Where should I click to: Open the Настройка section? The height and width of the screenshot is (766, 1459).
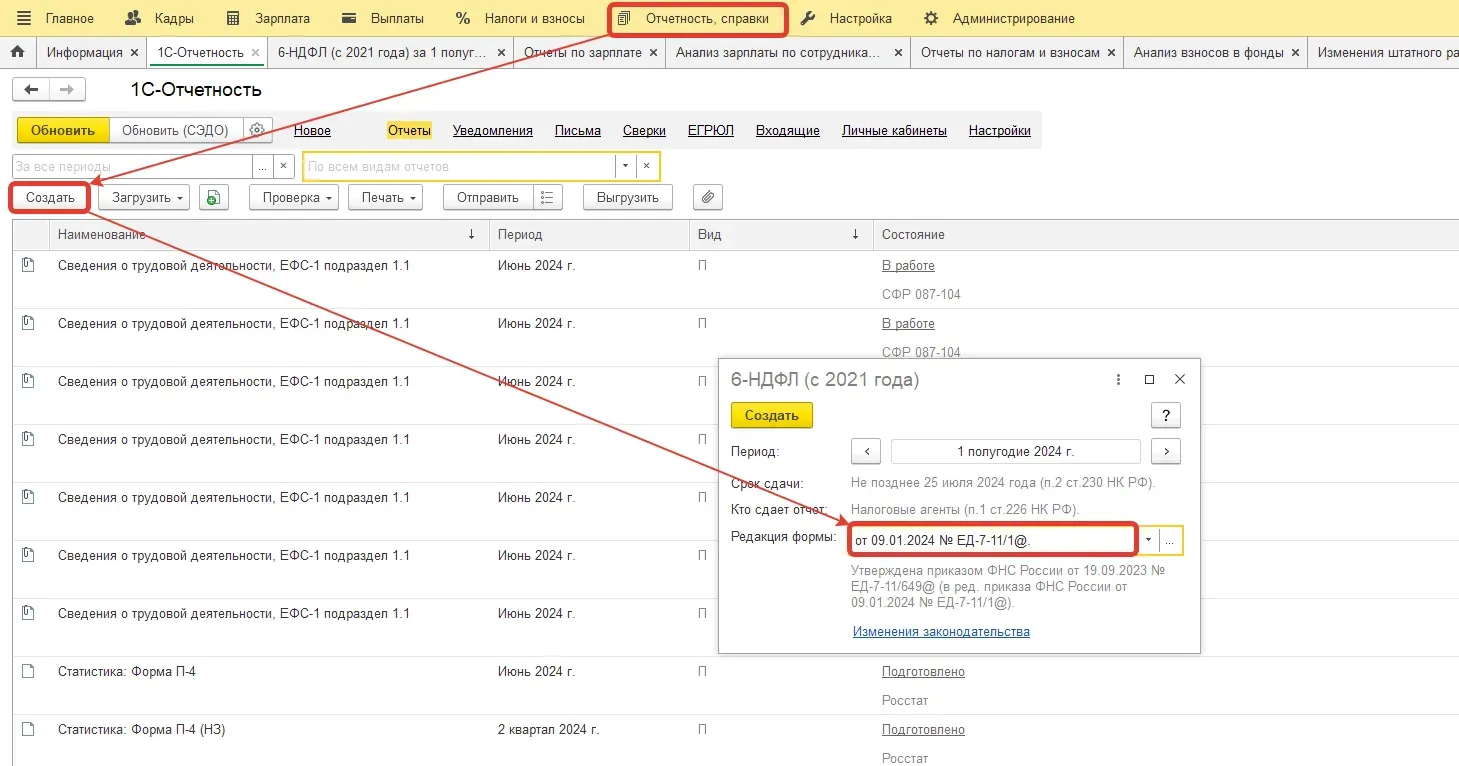pos(847,18)
